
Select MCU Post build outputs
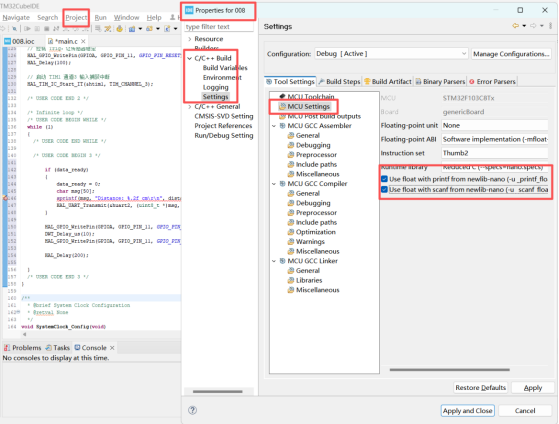pyautogui.click(x=320, y=116)
